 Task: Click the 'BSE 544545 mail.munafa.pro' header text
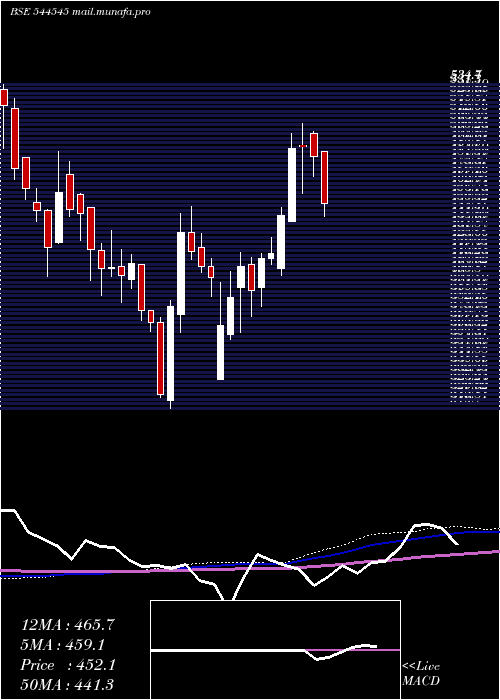(x=80, y=12)
